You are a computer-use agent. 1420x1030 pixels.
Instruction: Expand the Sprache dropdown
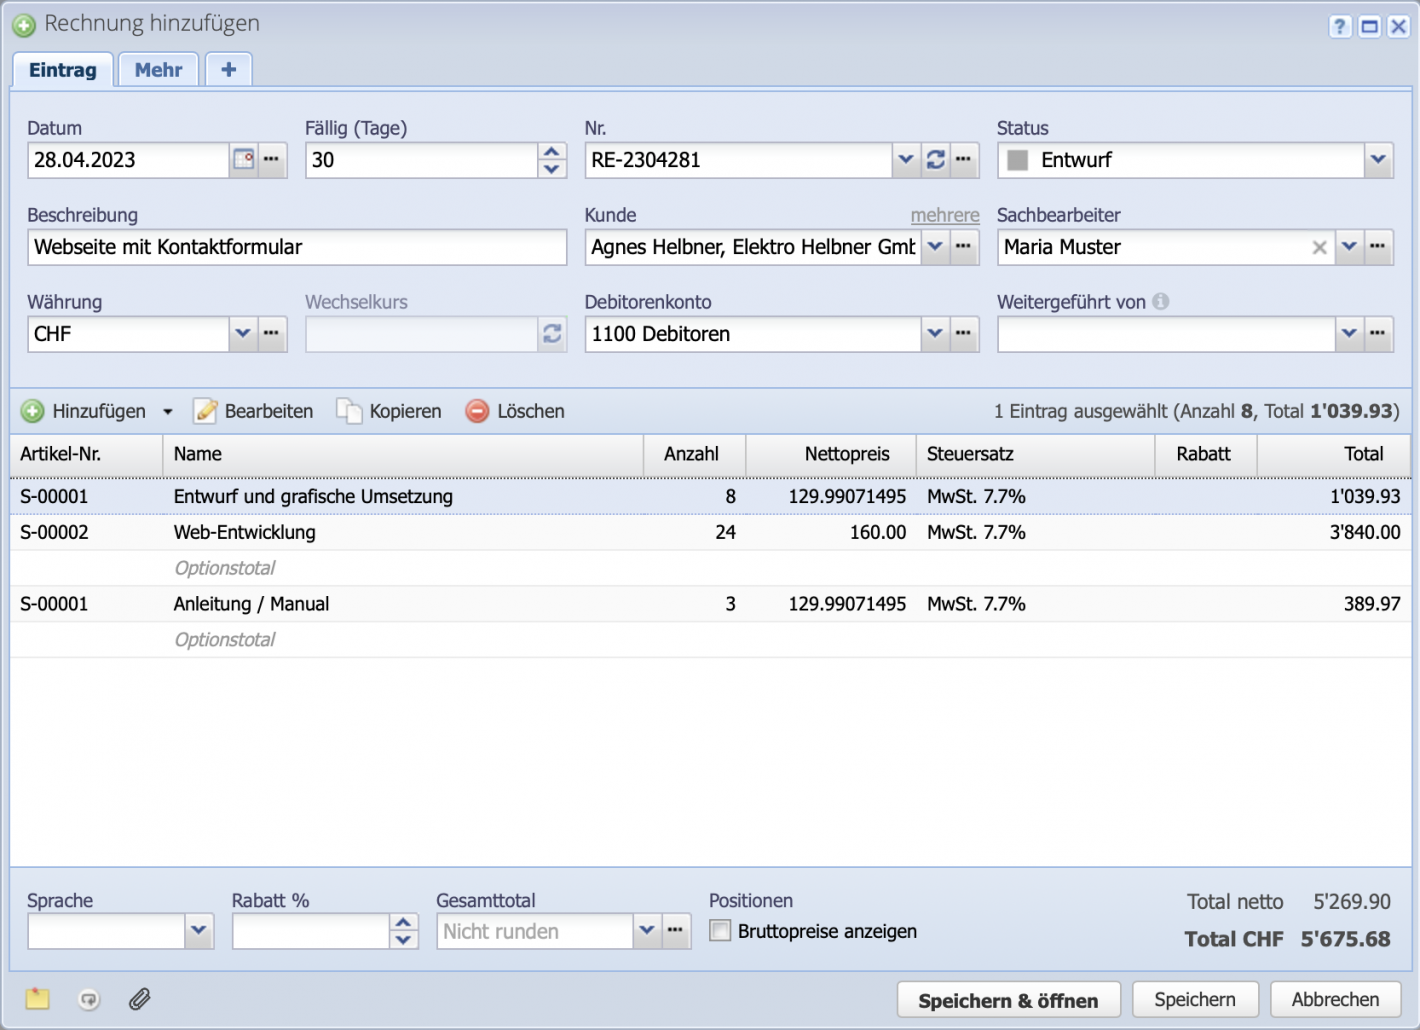pos(199,931)
